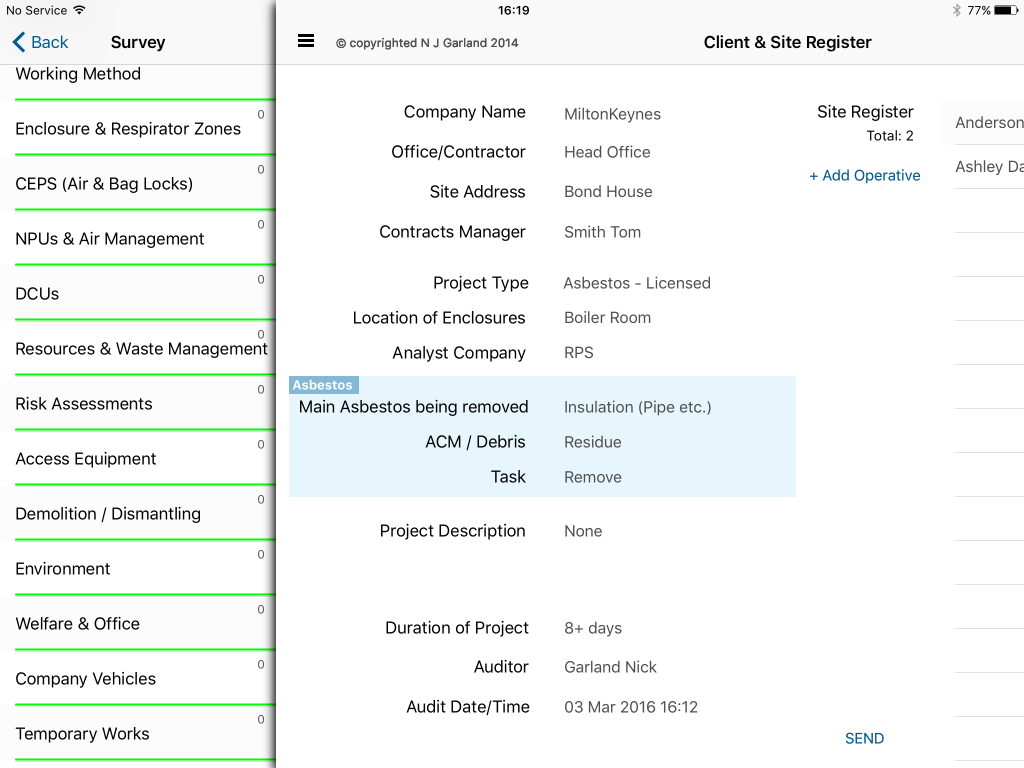The height and width of the screenshot is (768, 1024).
Task: Change ACM / Debris value Residue
Action: [x=592, y=442]
